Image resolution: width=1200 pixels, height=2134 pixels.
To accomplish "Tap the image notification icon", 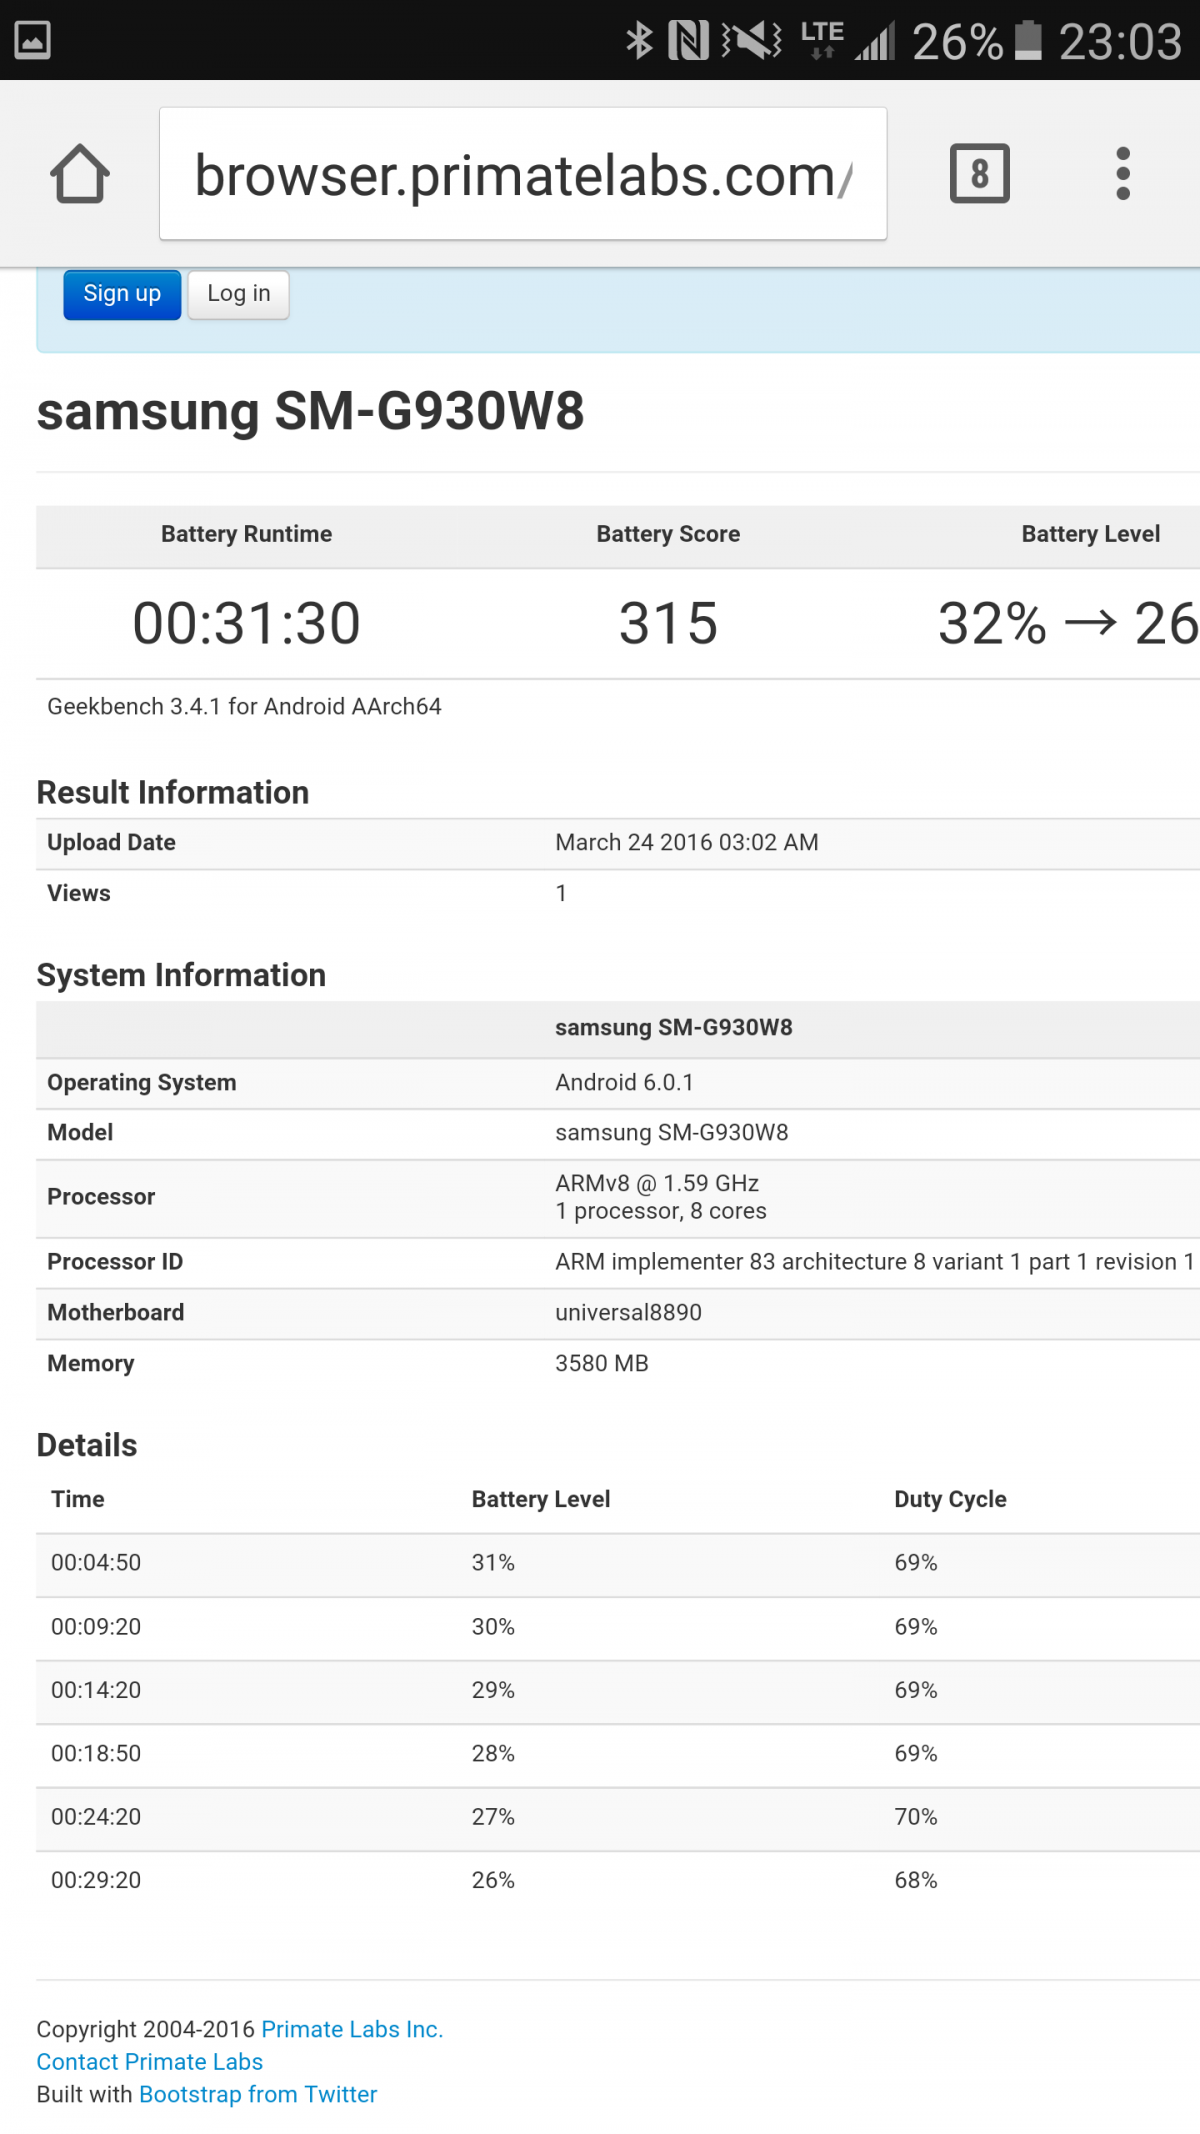I will point(32,41).
